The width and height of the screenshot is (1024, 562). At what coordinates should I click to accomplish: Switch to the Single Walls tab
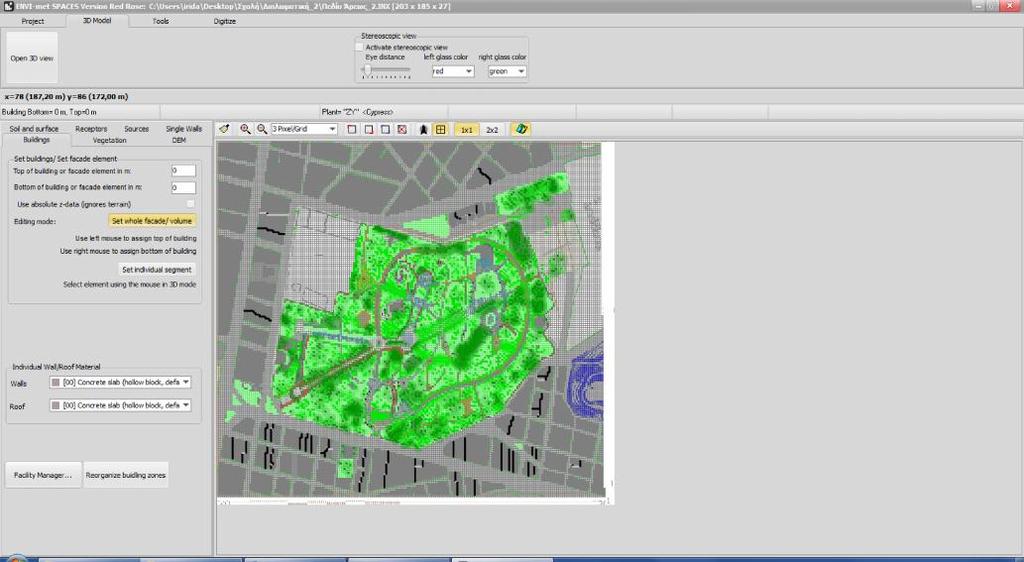pyautogui.click(x=184, y=129)
